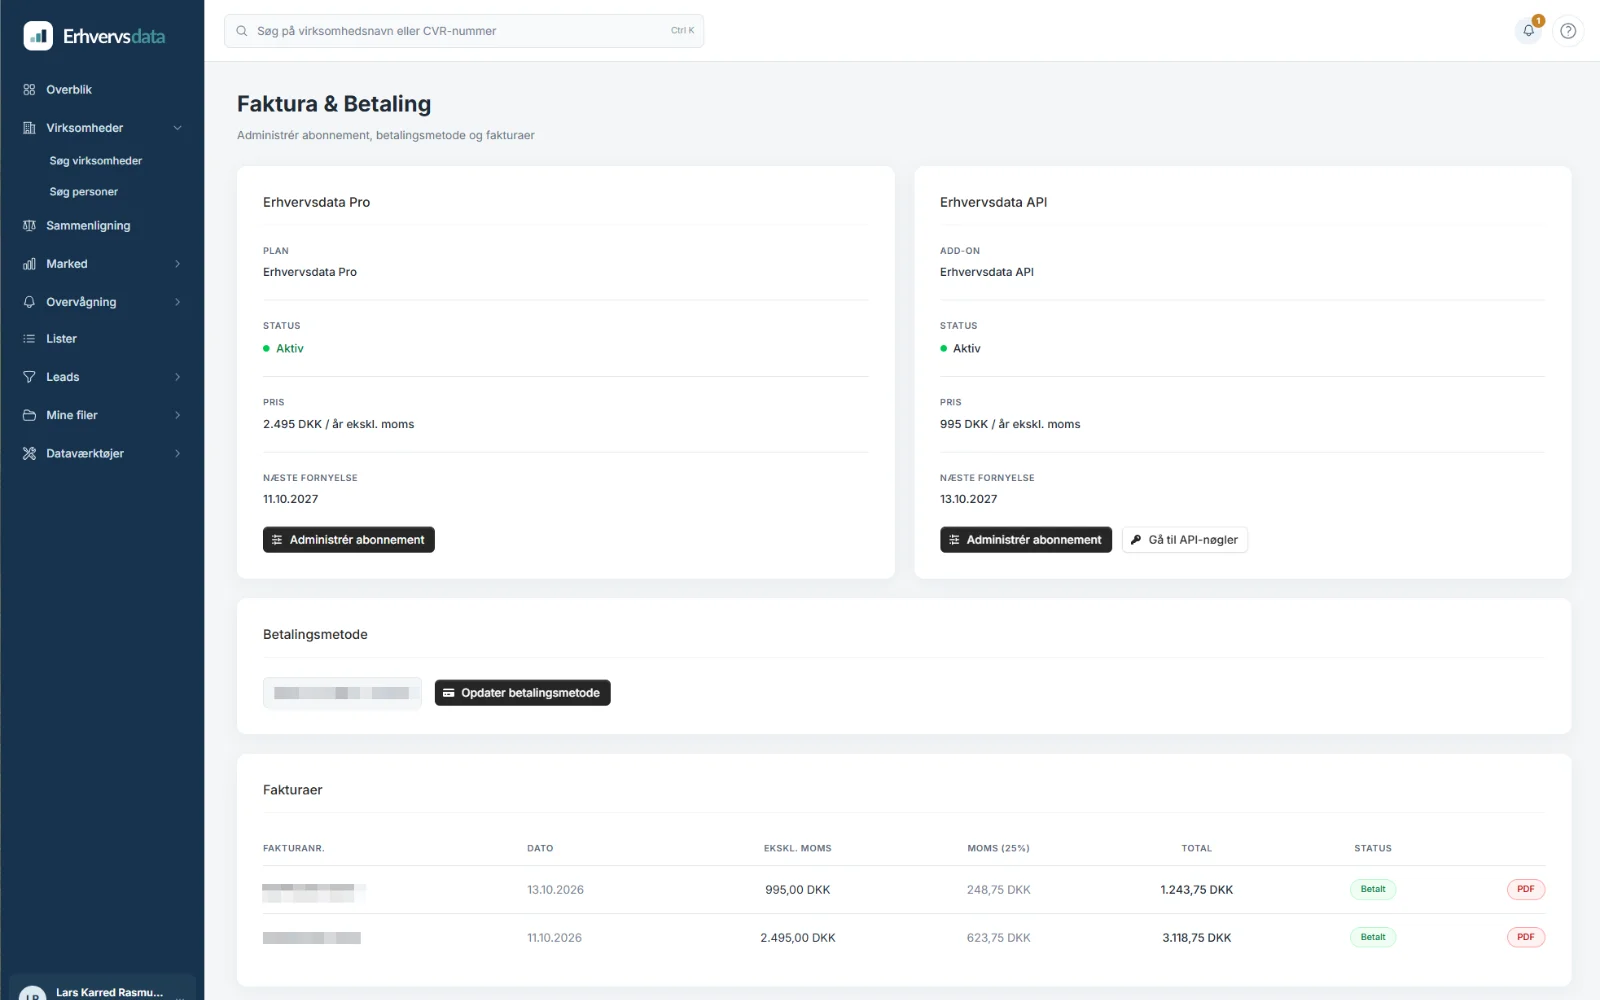Click the Betalt badge on the 3.118,75 DKK invoice
The height and width of the screenshot is (1000, 1600).
coord(1373,937)
